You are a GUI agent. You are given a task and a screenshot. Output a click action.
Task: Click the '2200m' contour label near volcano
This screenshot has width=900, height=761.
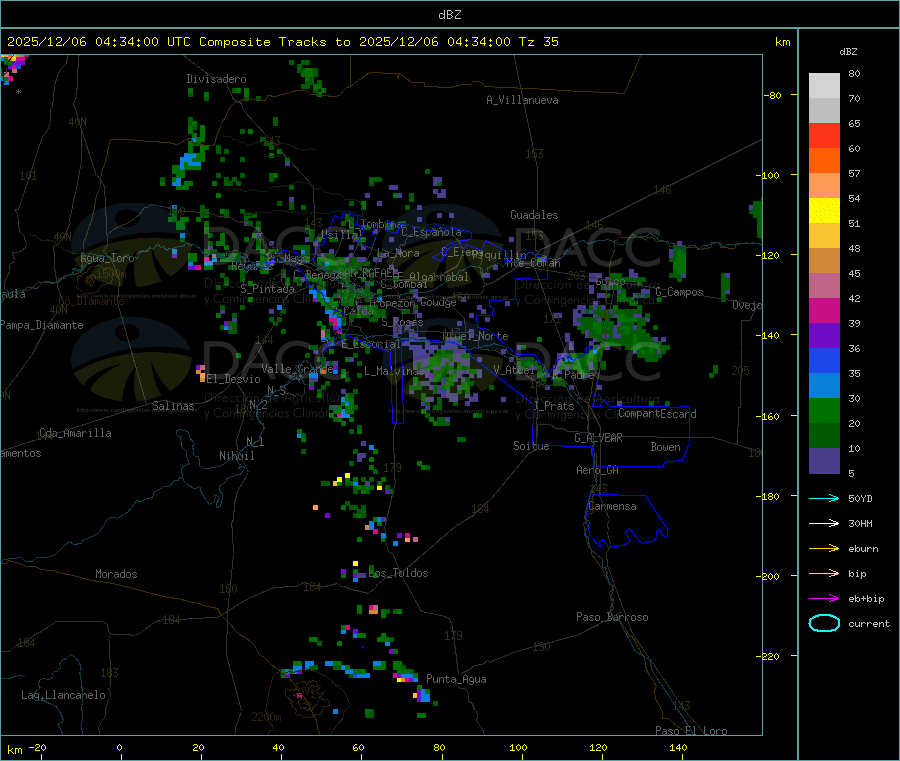[x=266, y=717]
